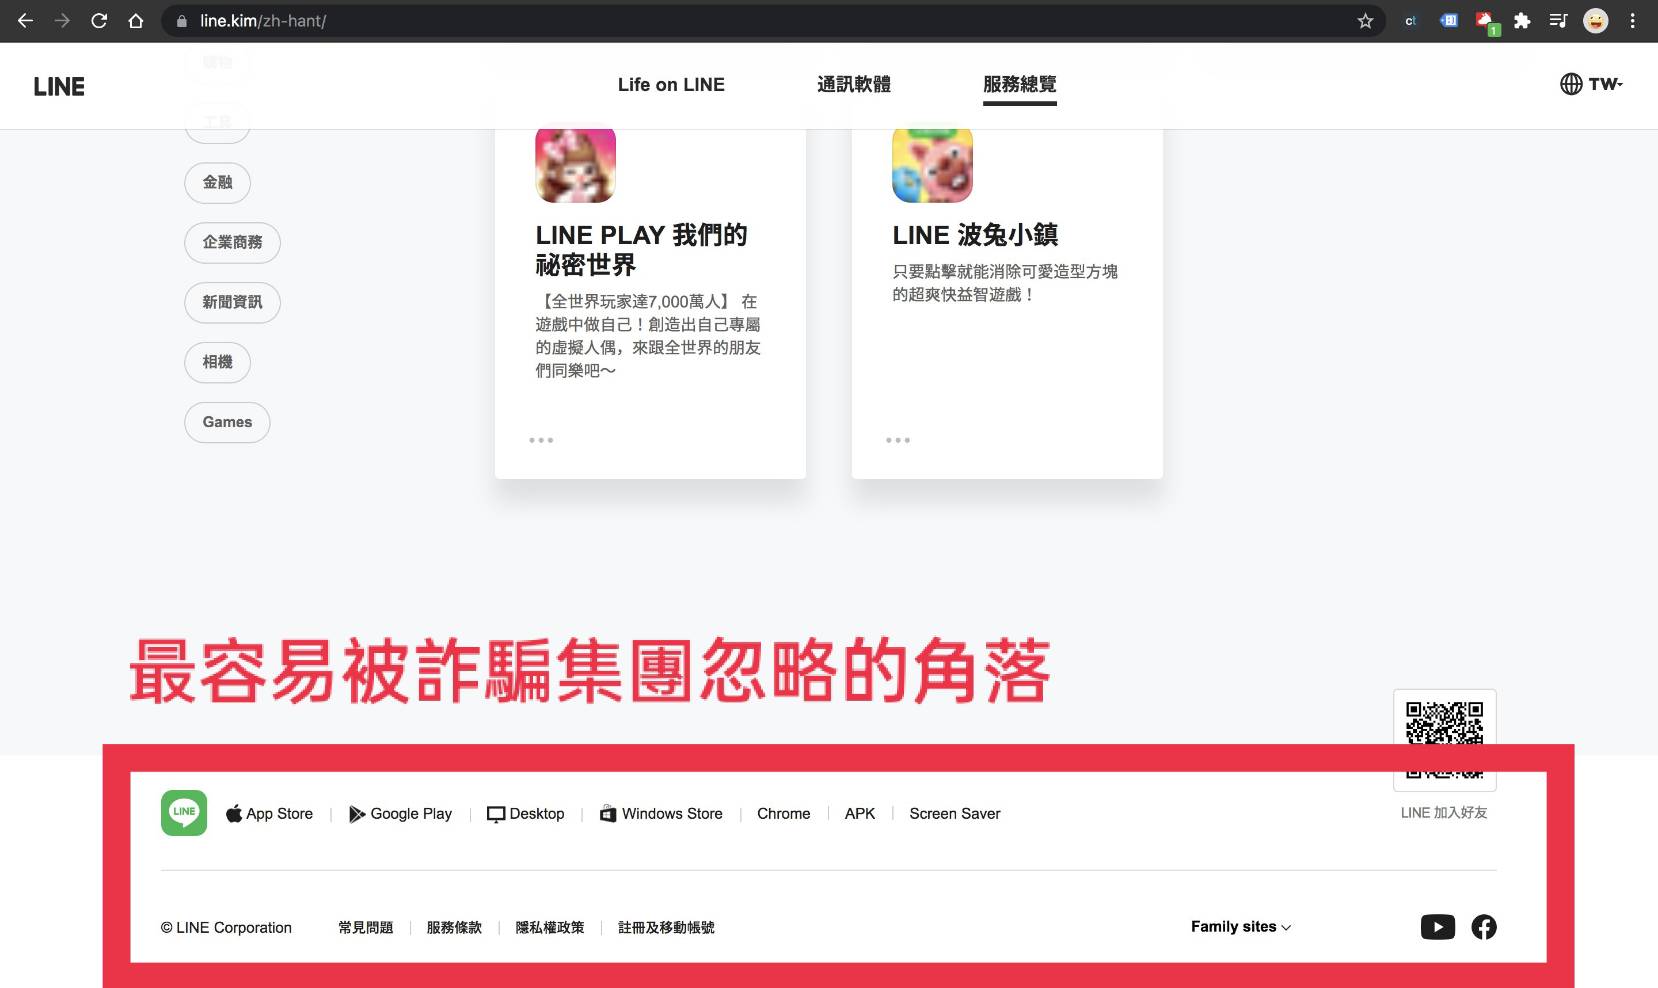Reload the page with the refresh icon
Image resolution: width=1658 pixels, height=988 pixels.
tap(99, 20)
